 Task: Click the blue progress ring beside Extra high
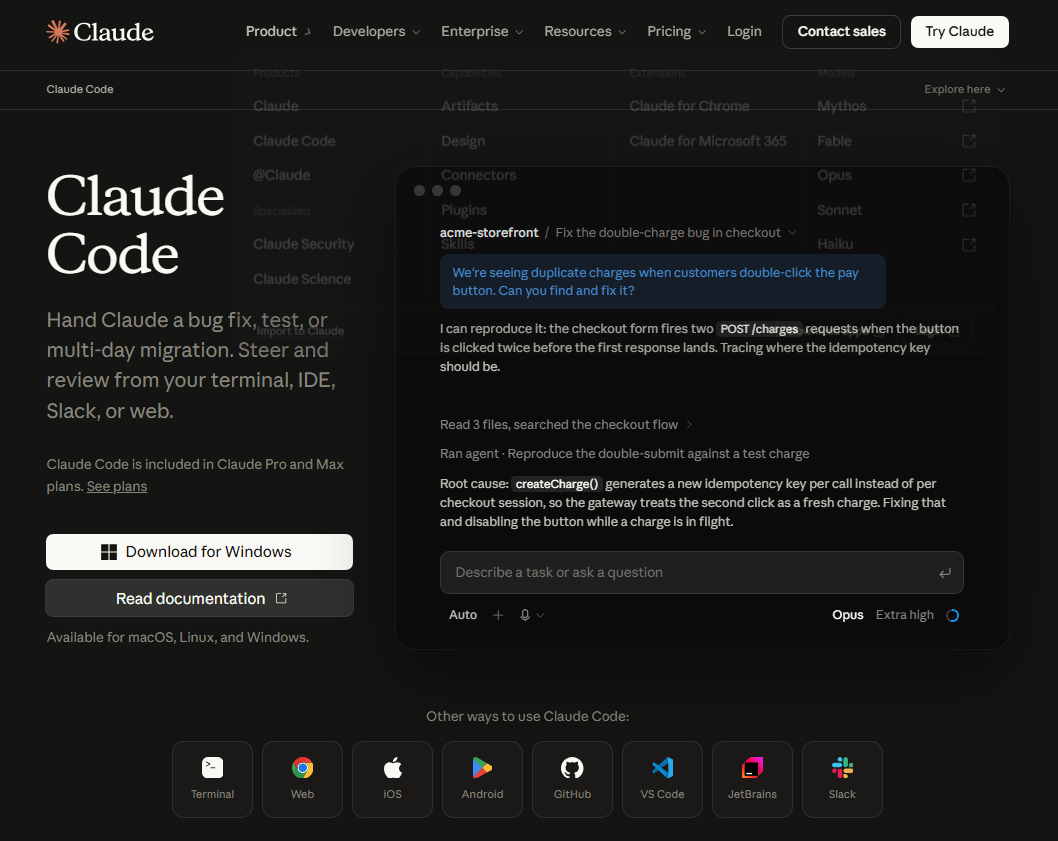point(952,615)
